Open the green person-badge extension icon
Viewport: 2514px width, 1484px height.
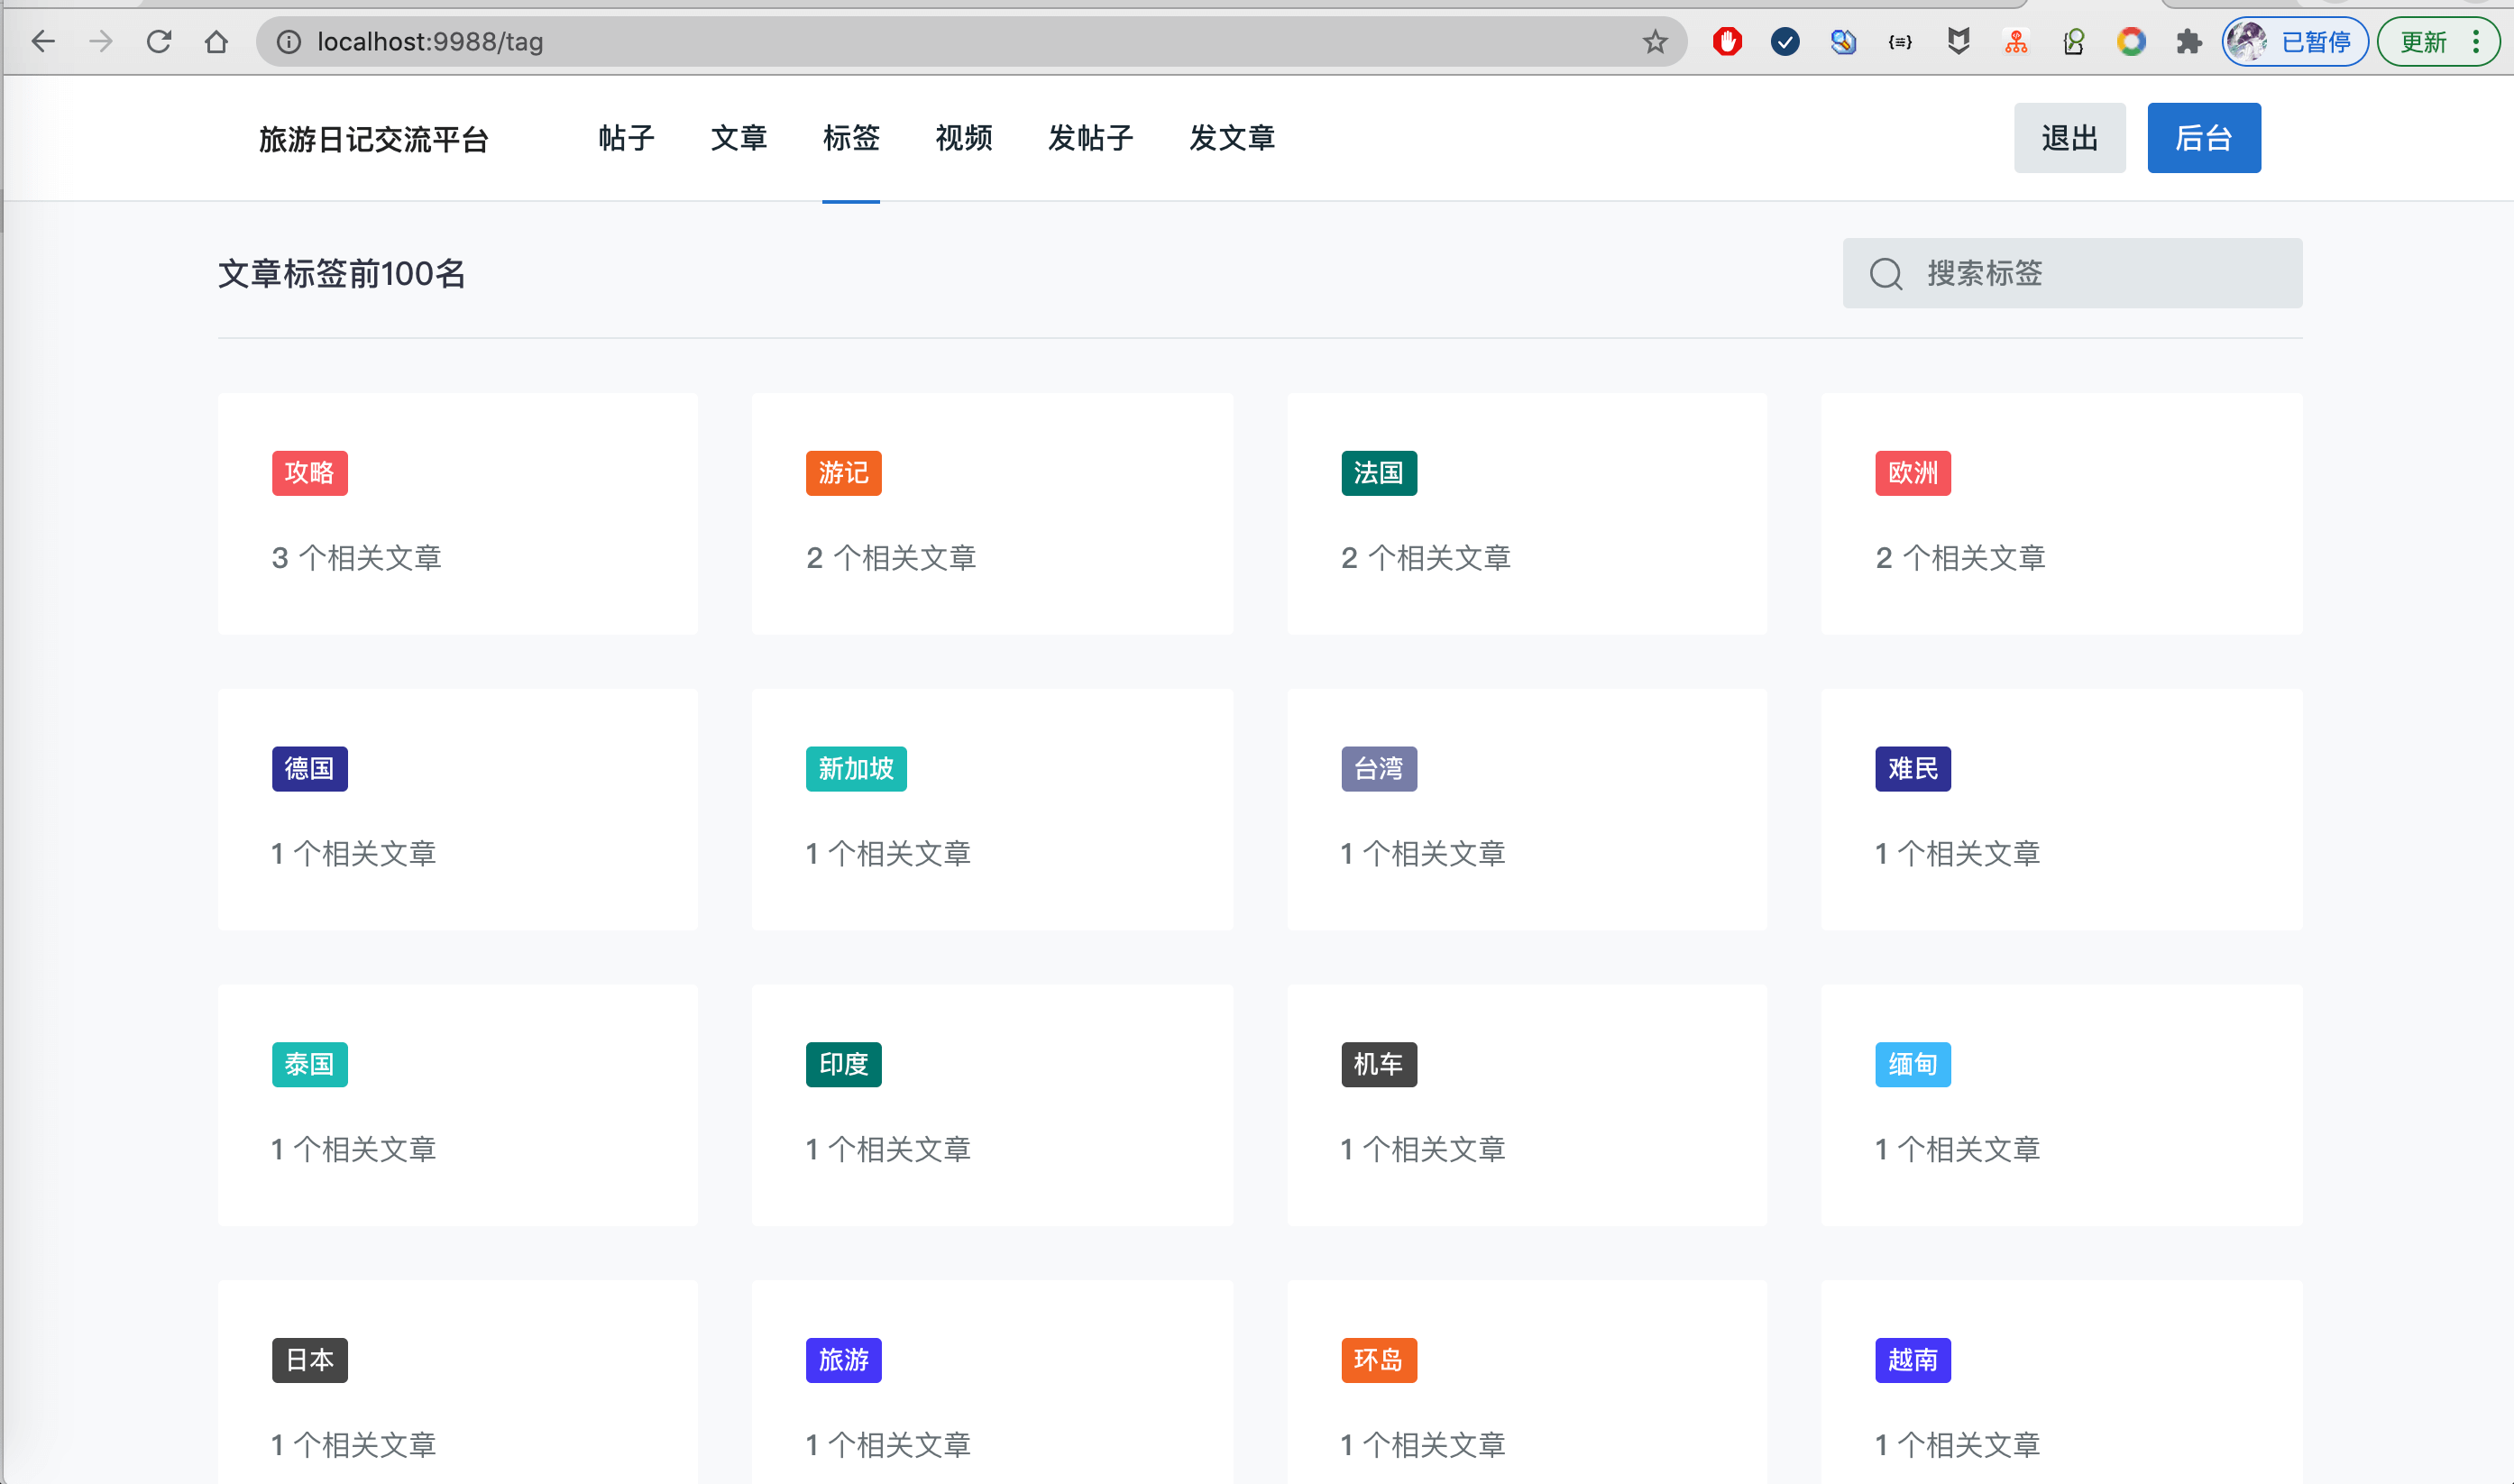coord(2074,41)
